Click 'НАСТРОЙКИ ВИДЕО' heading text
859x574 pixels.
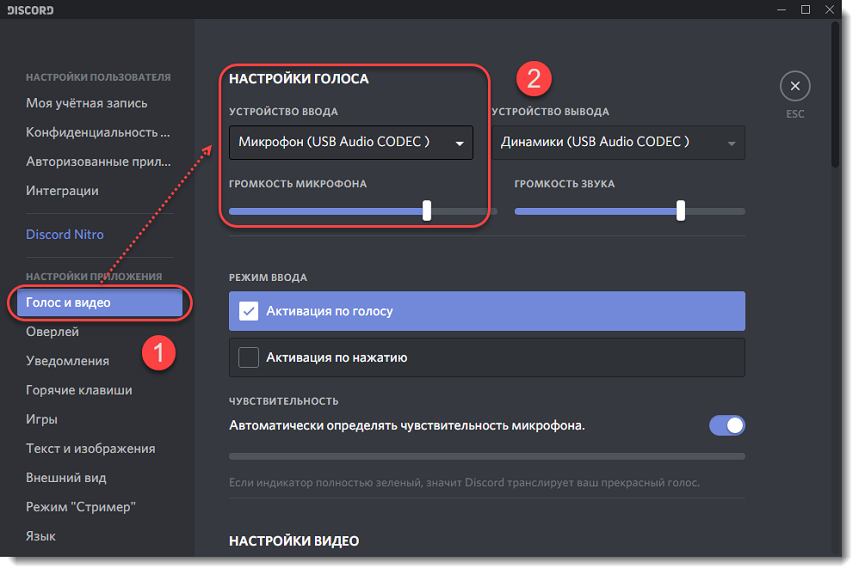(294, 541)
